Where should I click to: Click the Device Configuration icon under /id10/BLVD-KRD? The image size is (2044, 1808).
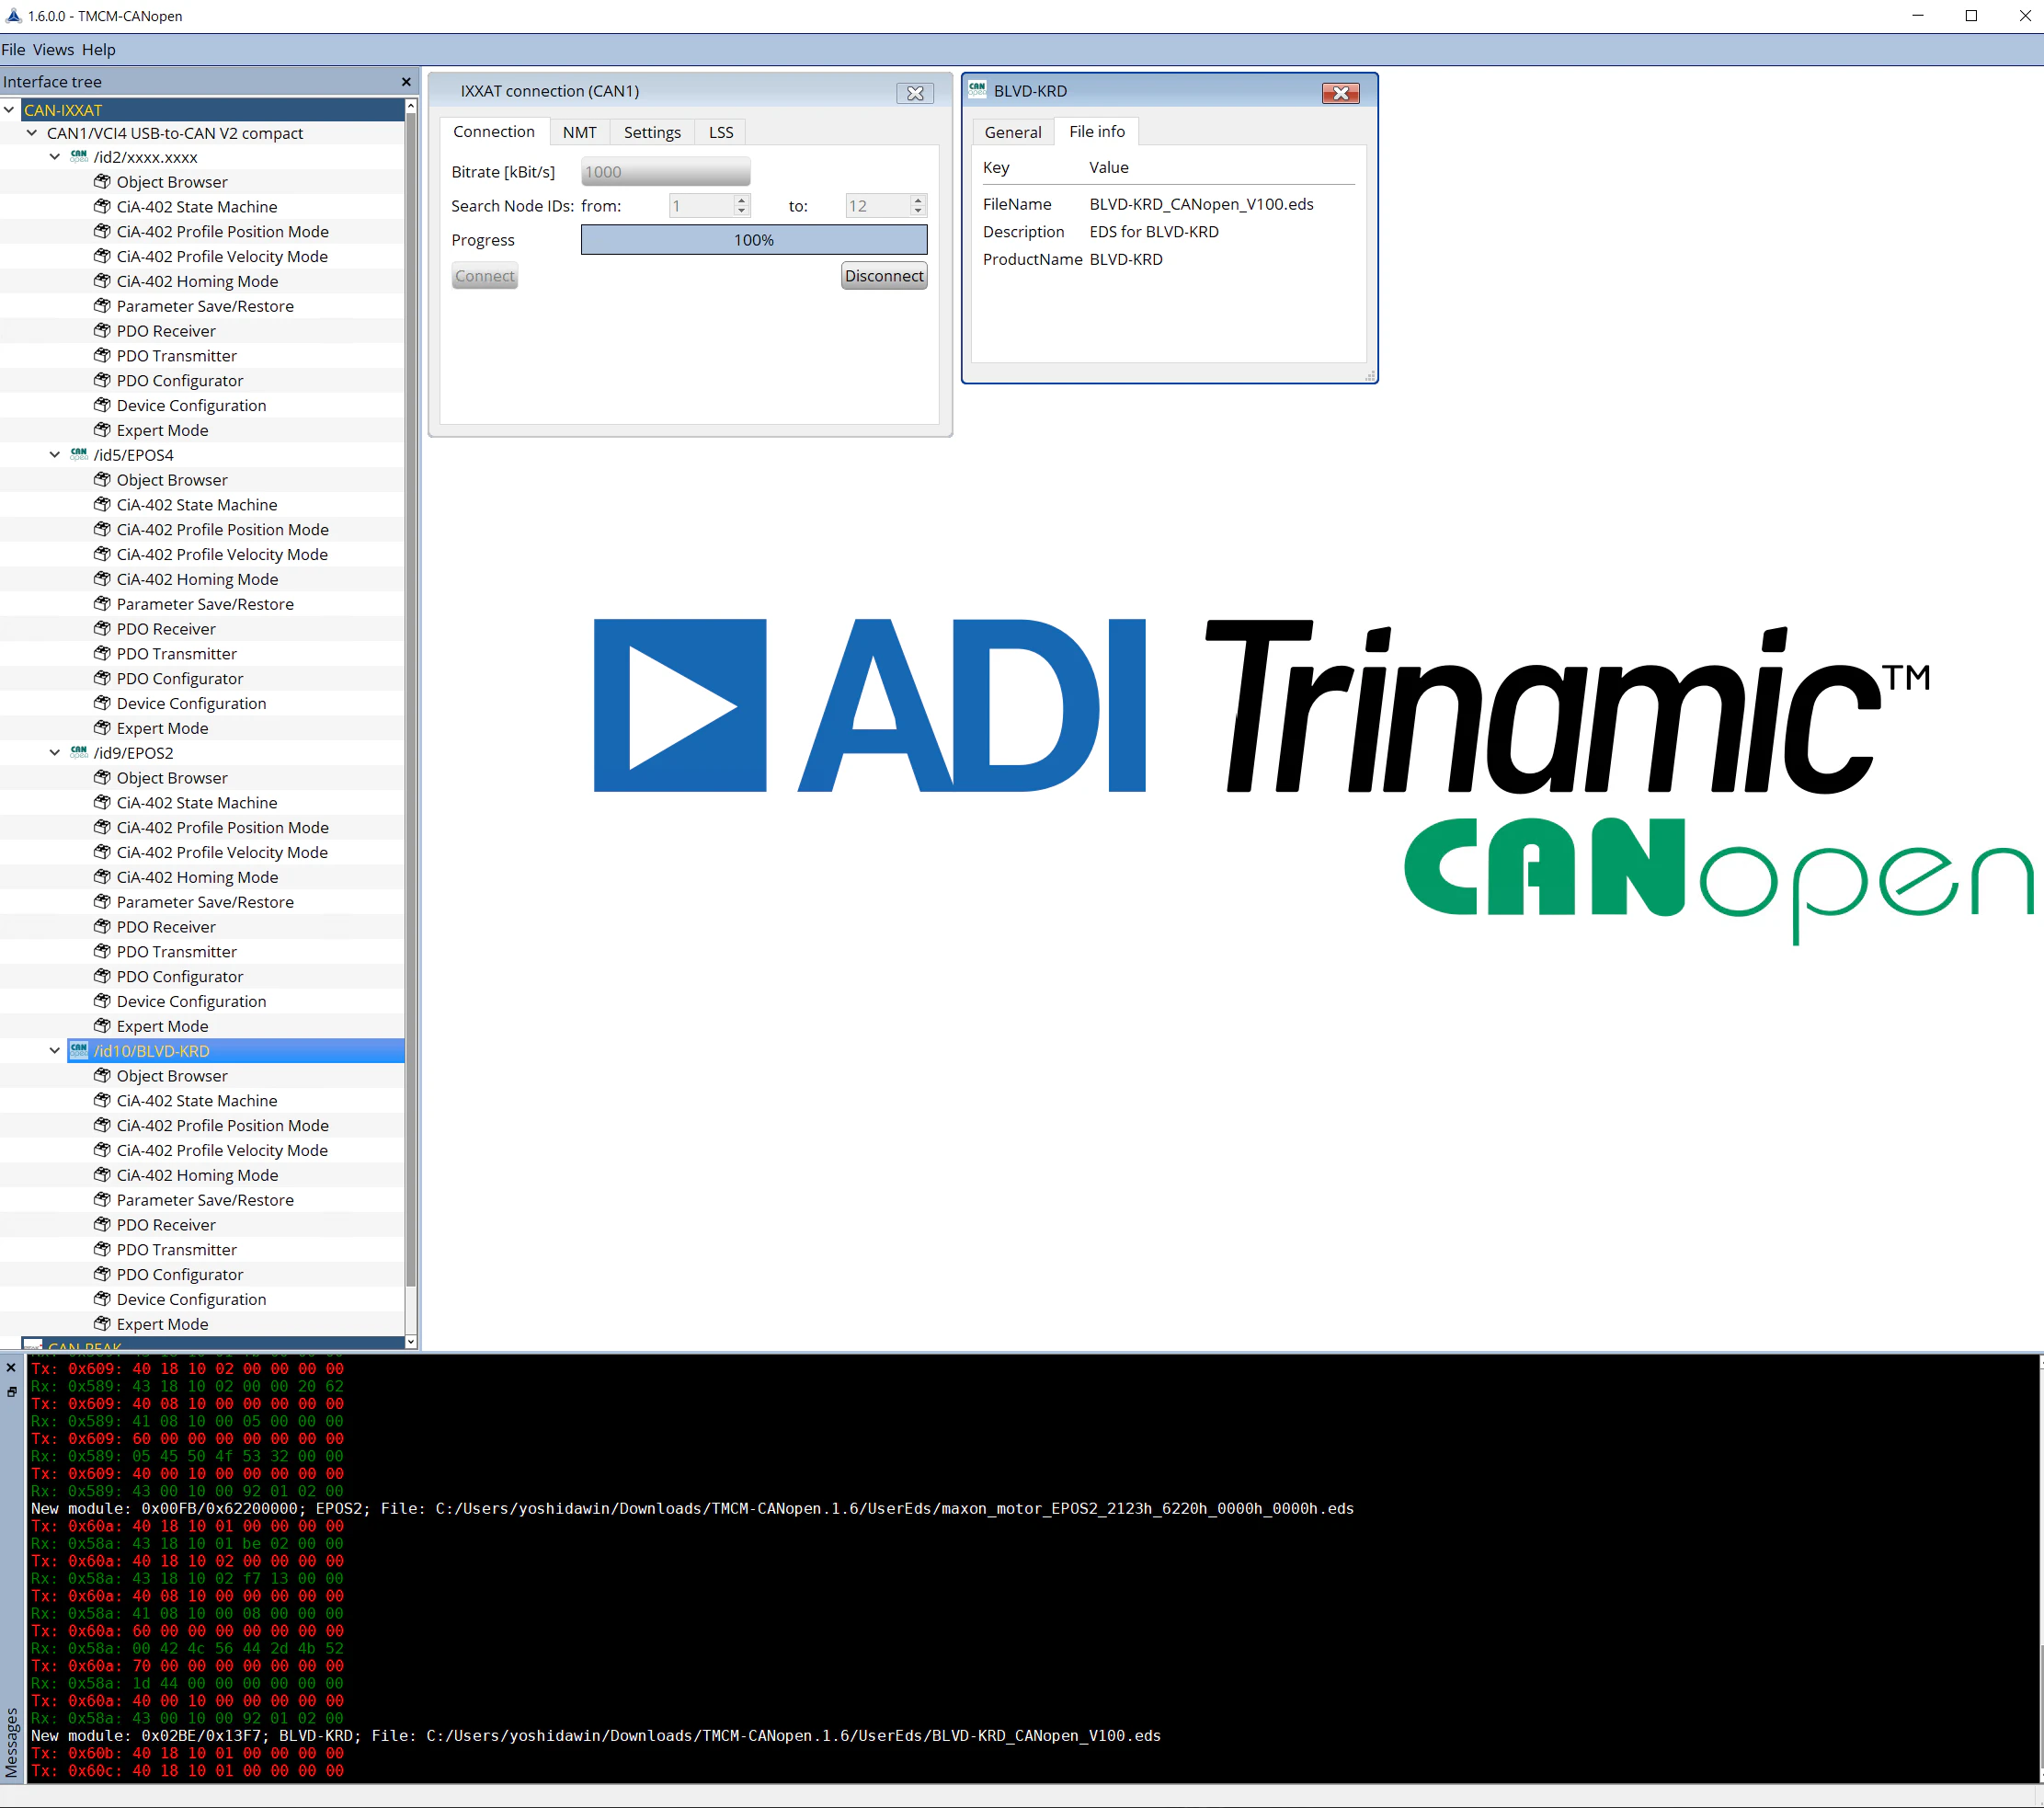[102, 1299]
